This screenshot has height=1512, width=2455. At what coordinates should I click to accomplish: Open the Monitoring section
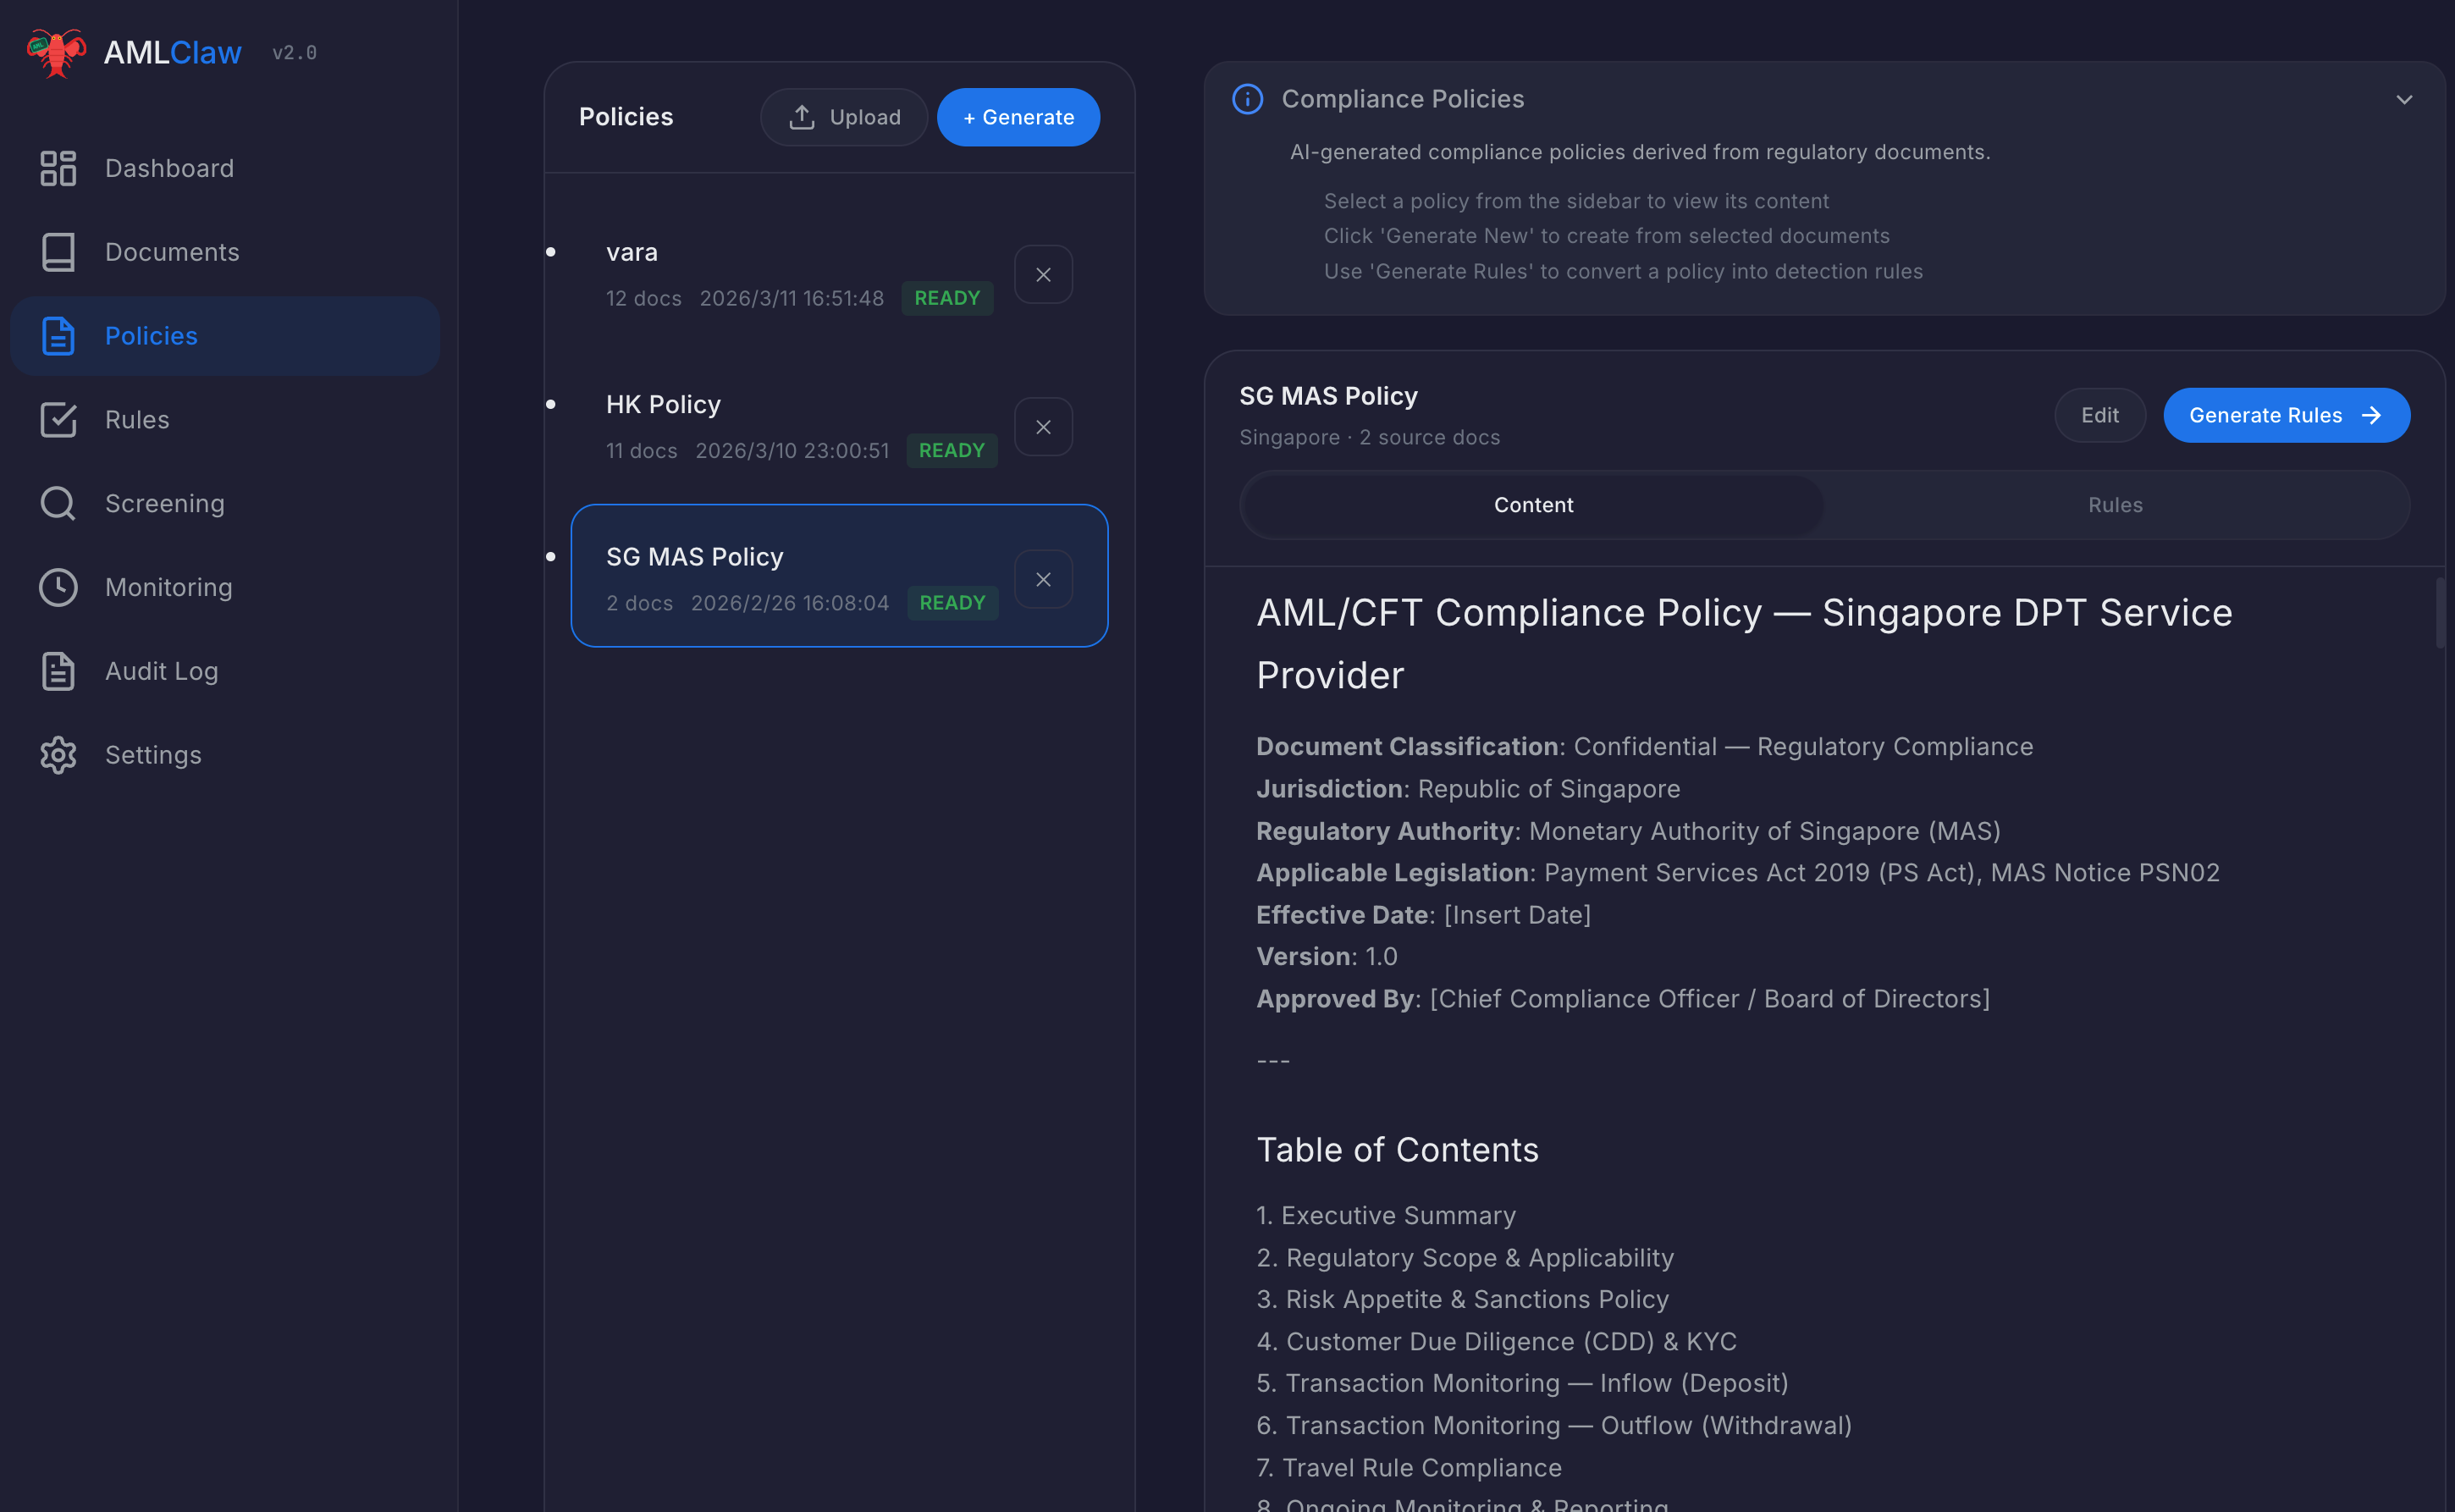point(168,588)
